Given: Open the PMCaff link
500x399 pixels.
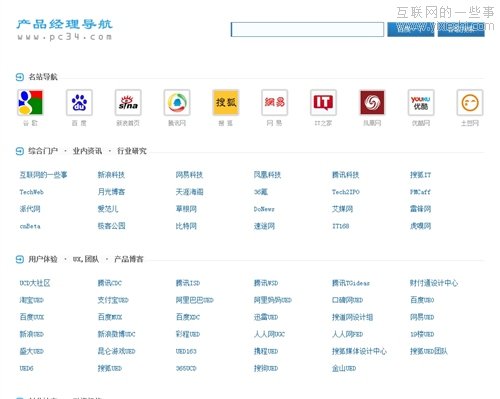Looking at the screenshot, I should point(420,192).
